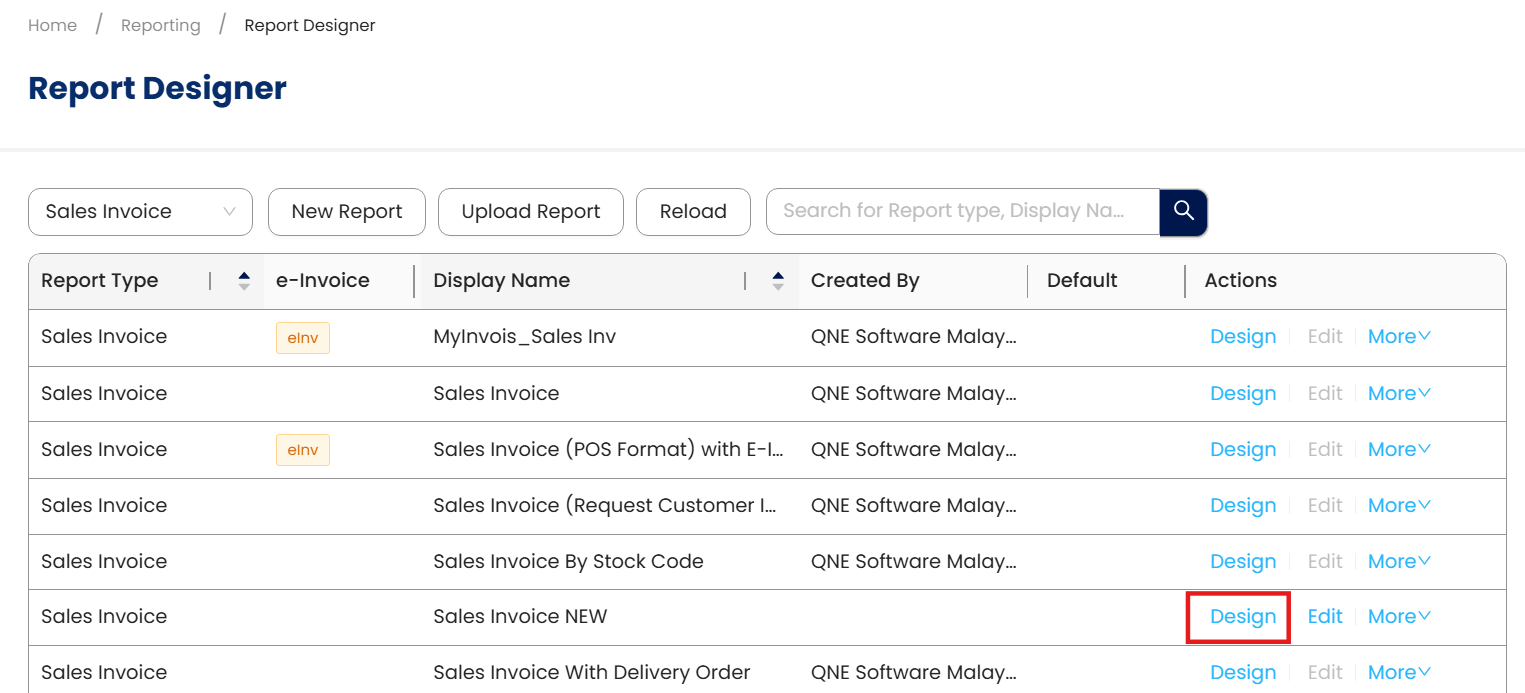Select the Created By column header
The width and height of the screenshot is (1525, 693).
click(x=865, y=281)
